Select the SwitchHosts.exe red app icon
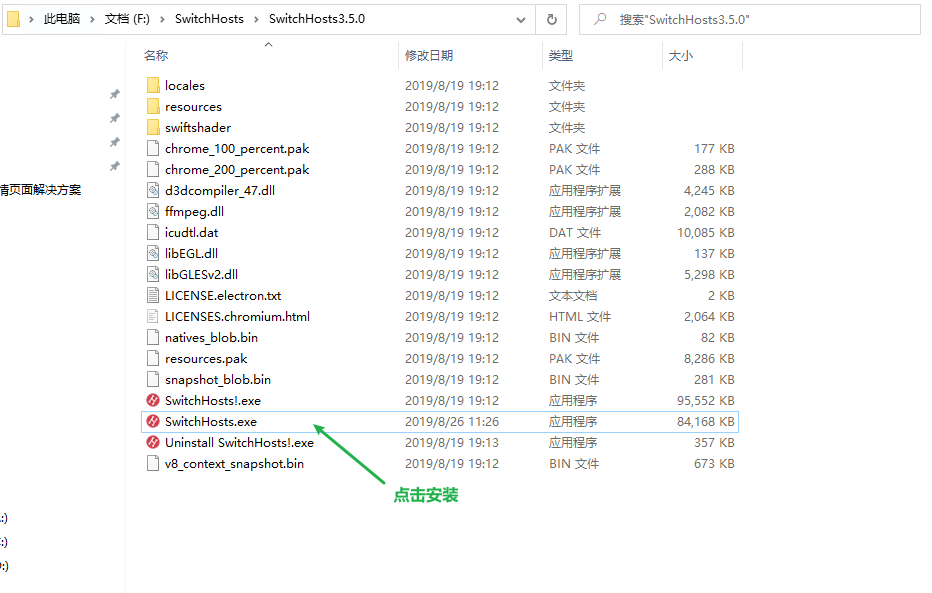The height and width of the screenshot is (593, 932). coord(153,421)
